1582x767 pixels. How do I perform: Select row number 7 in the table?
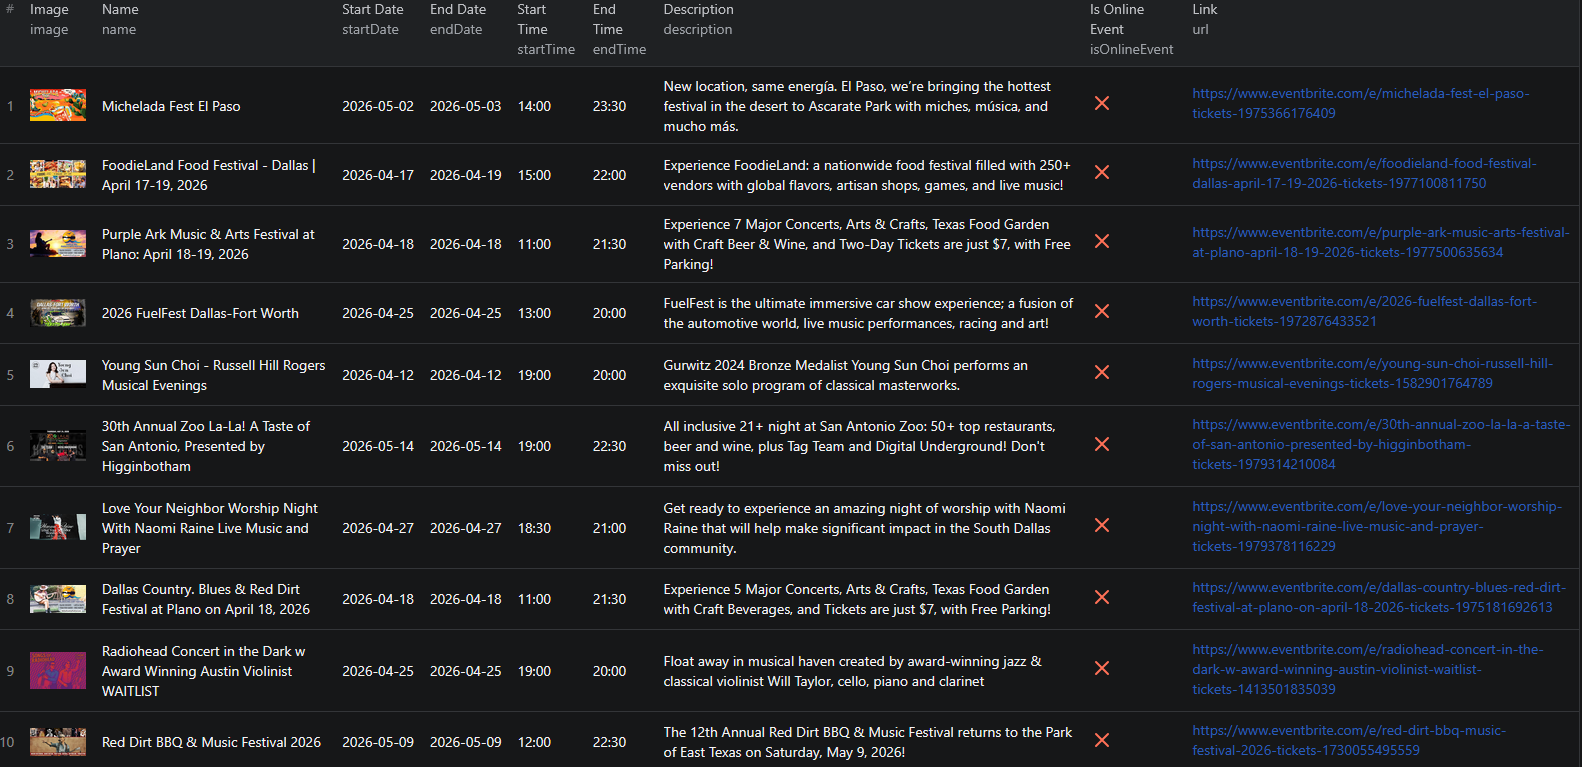(10, 528)
